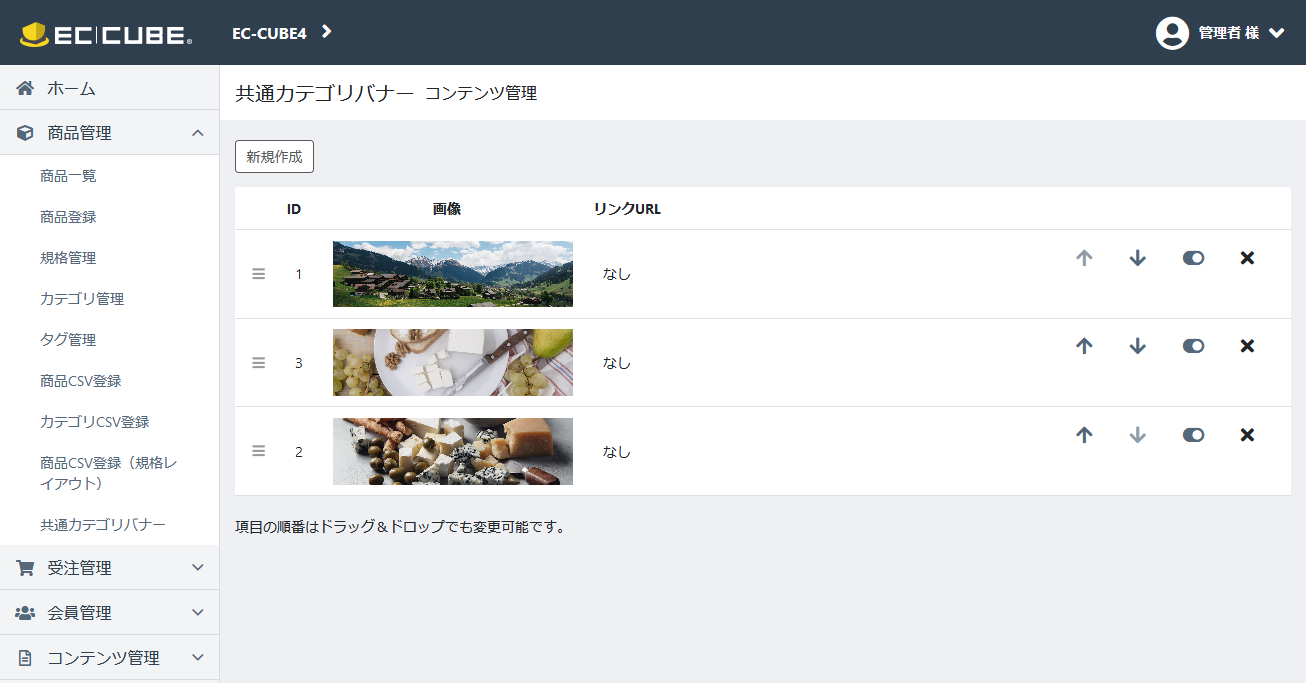Open 商品登録 in the sidebar
This screenshot has width=1306, height=683.
pos(68,217)
